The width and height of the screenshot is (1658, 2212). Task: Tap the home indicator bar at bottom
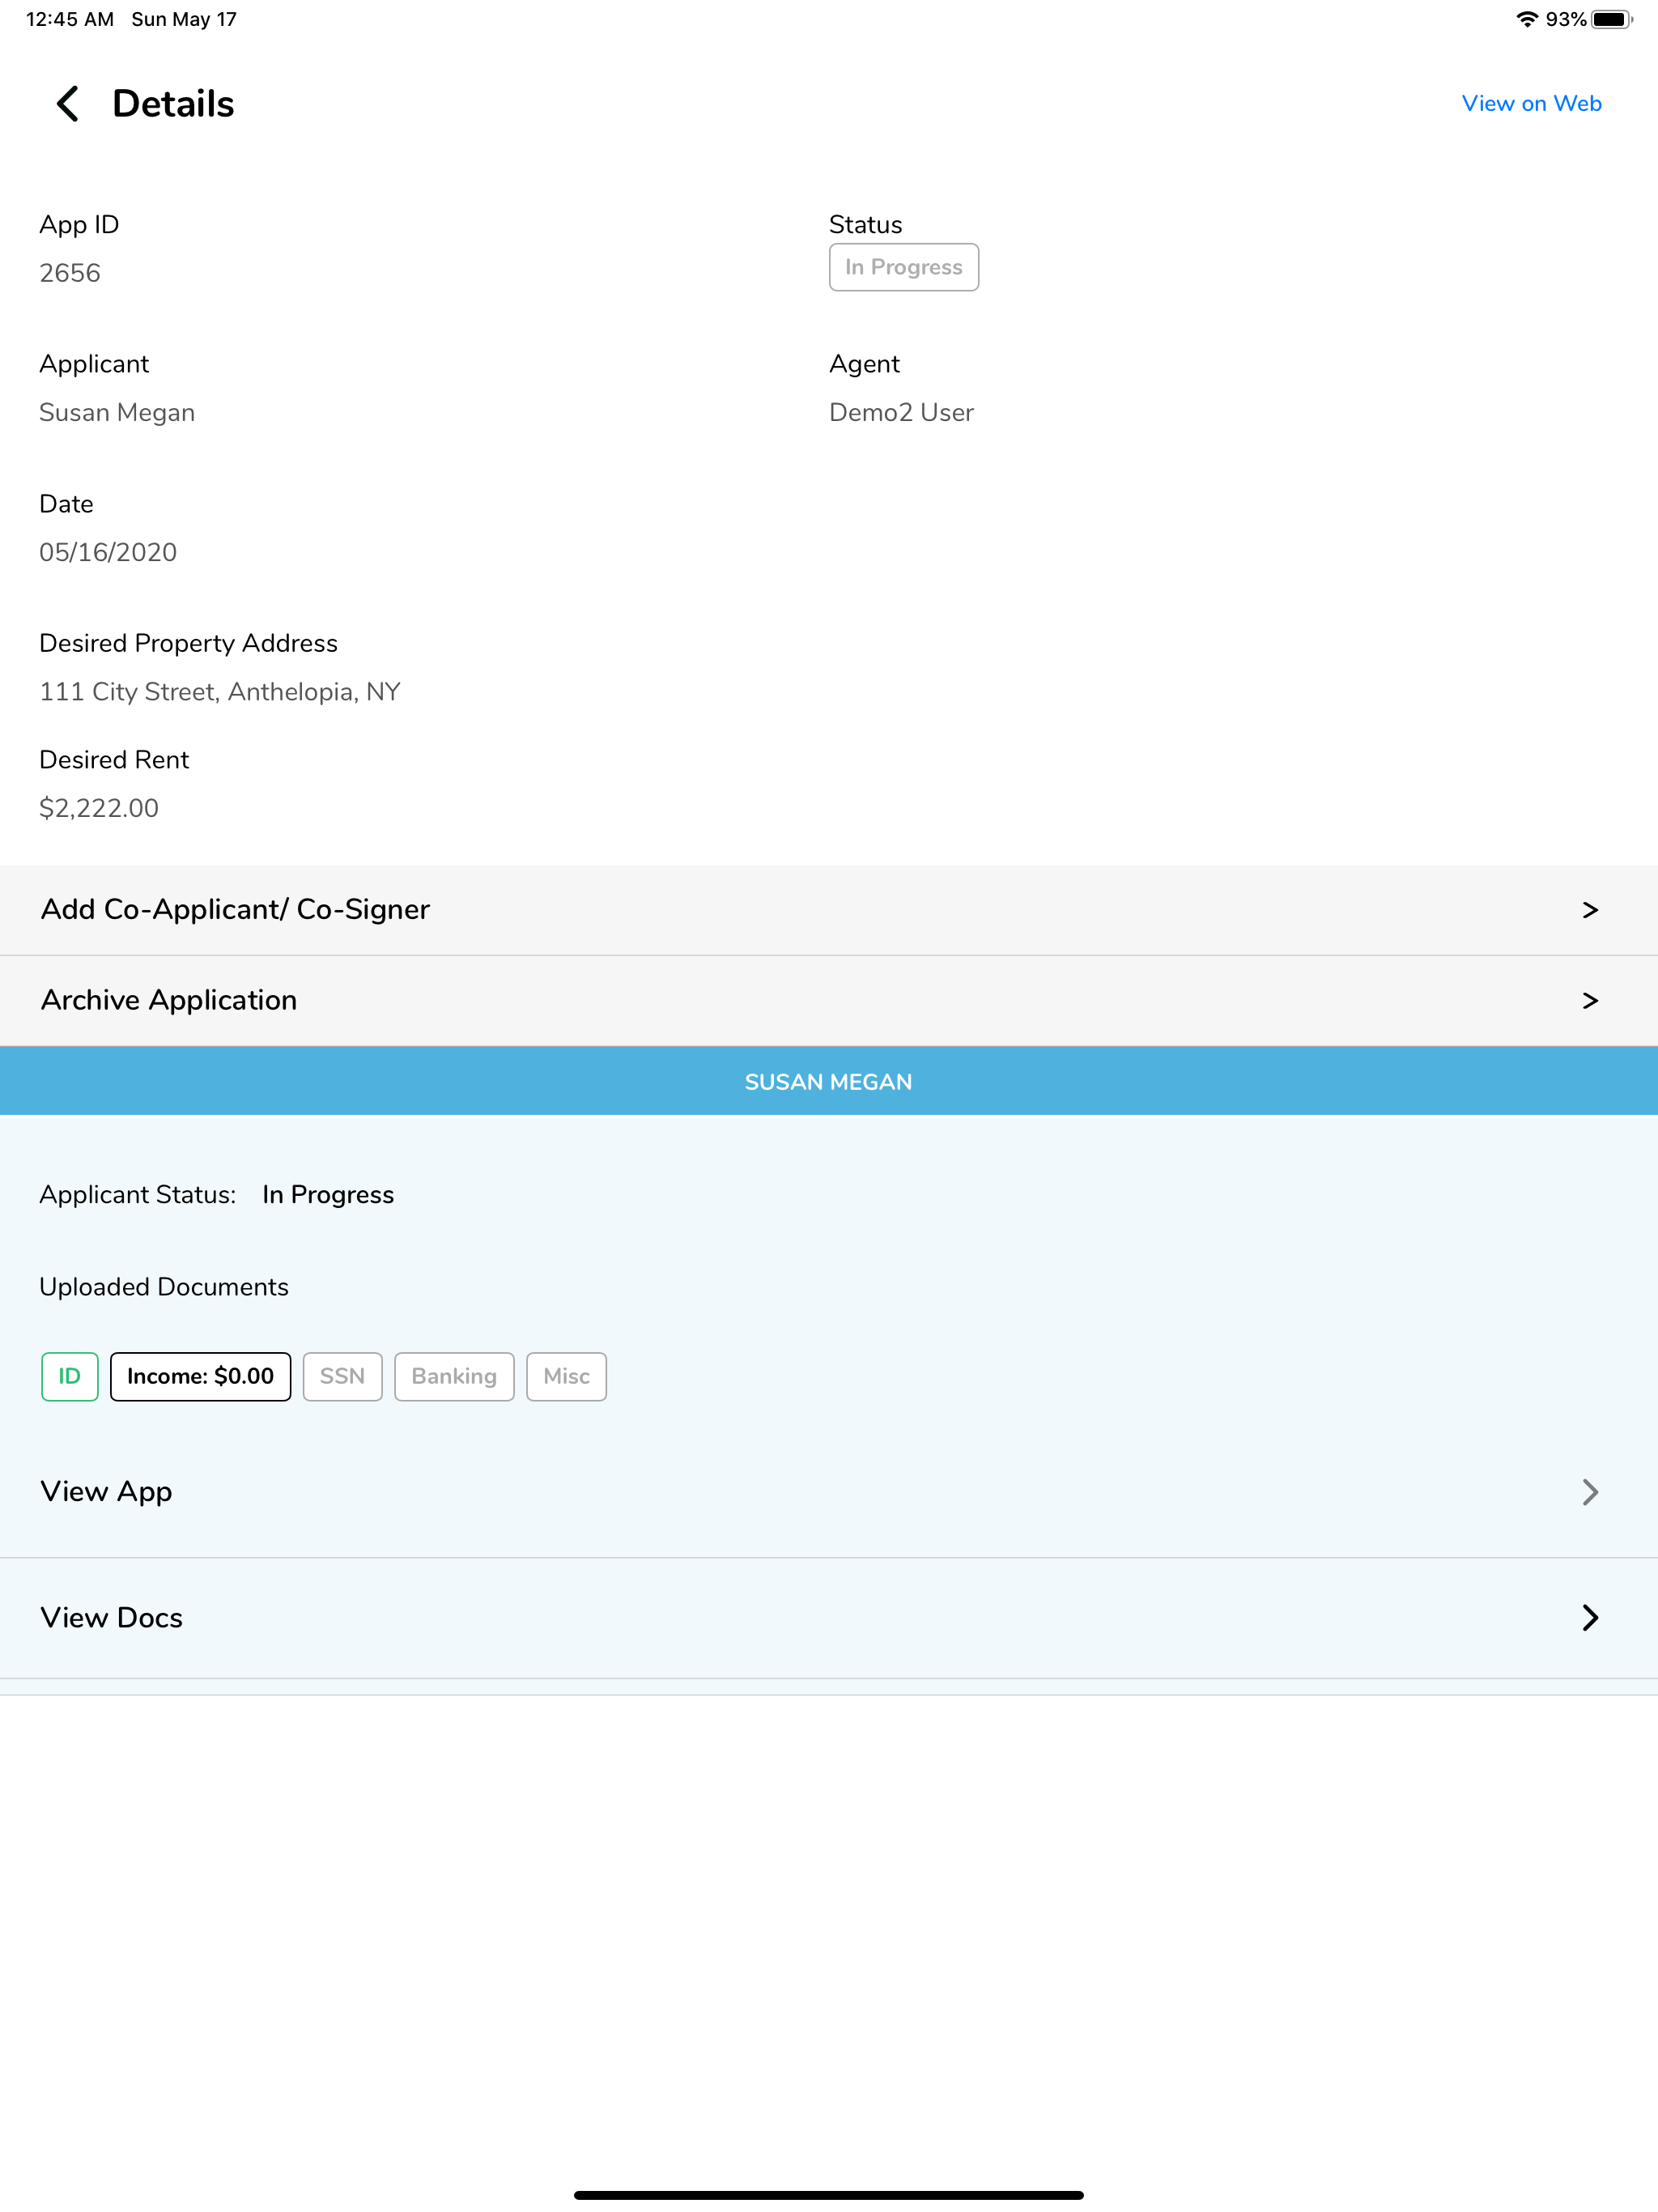pyautogui.click(x=829, y=2195)
